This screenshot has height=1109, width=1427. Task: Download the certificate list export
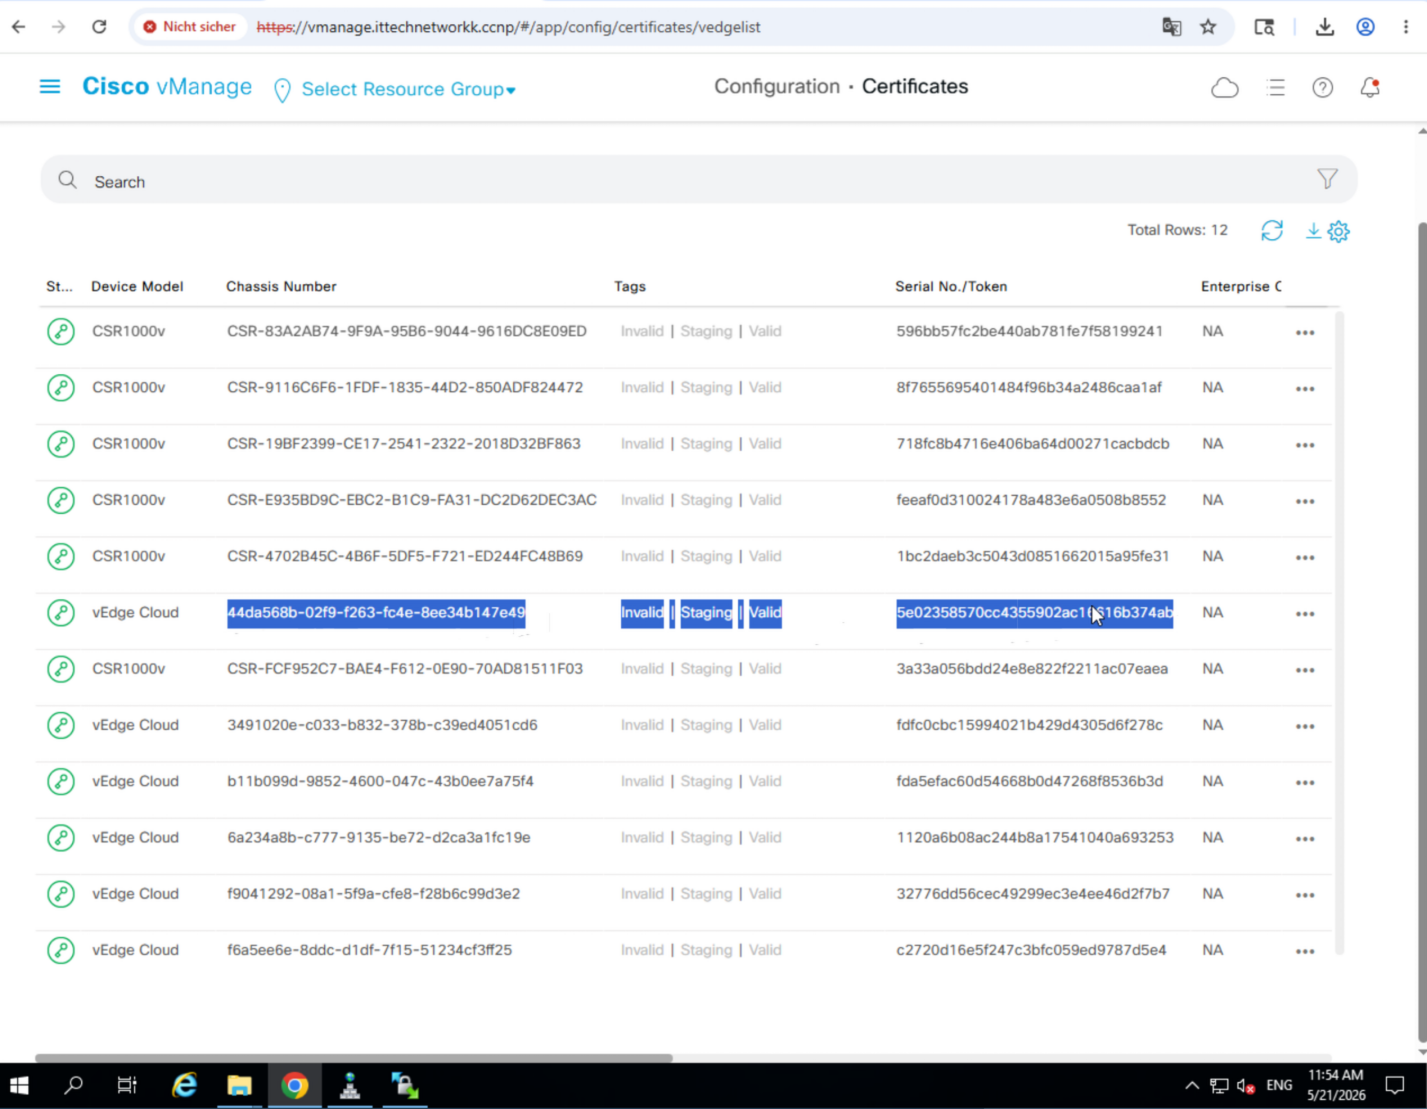(x=1313, y=231)
